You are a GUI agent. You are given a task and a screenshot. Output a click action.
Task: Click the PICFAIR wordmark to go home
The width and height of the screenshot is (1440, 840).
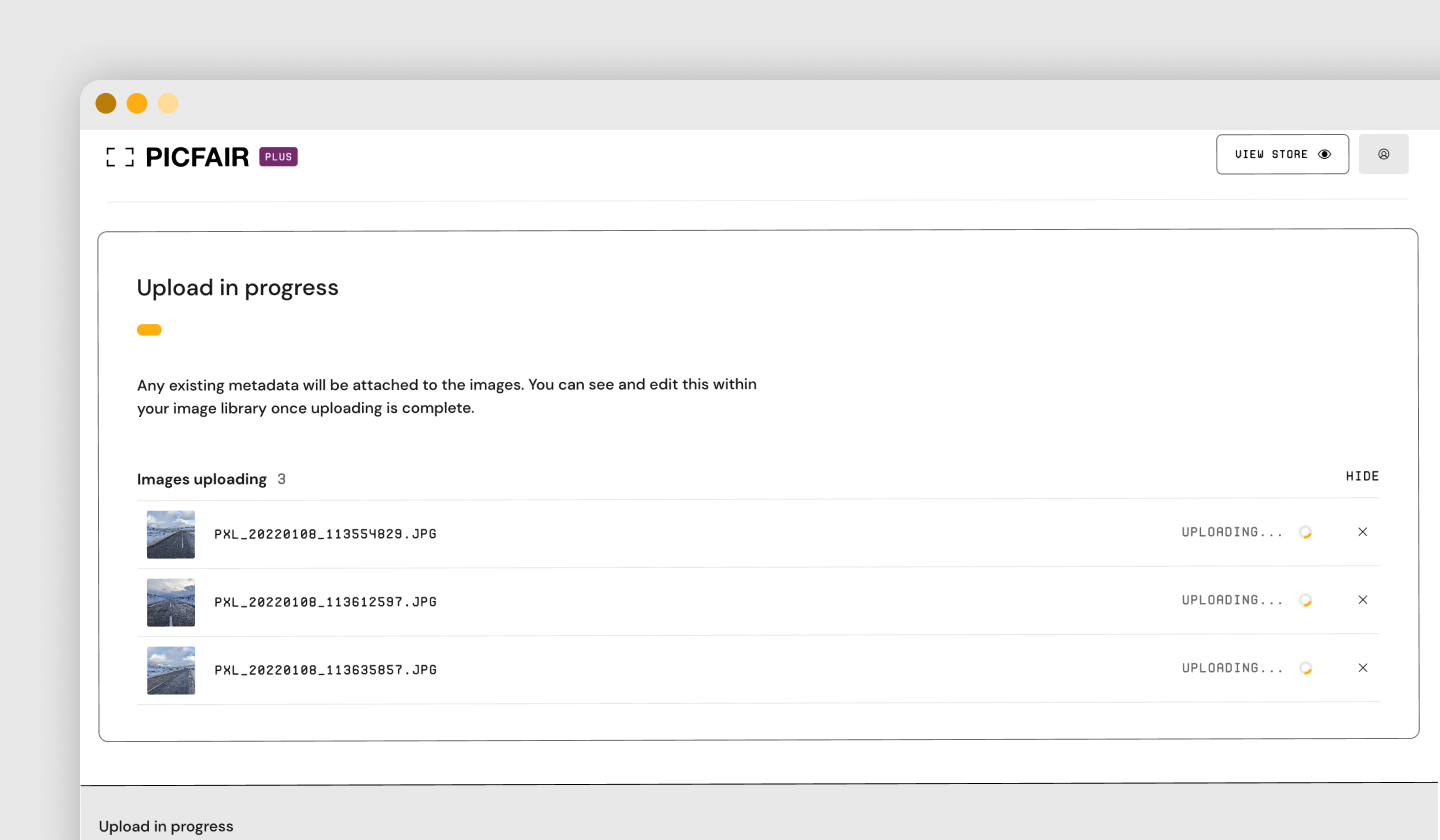tap(197, 157)
